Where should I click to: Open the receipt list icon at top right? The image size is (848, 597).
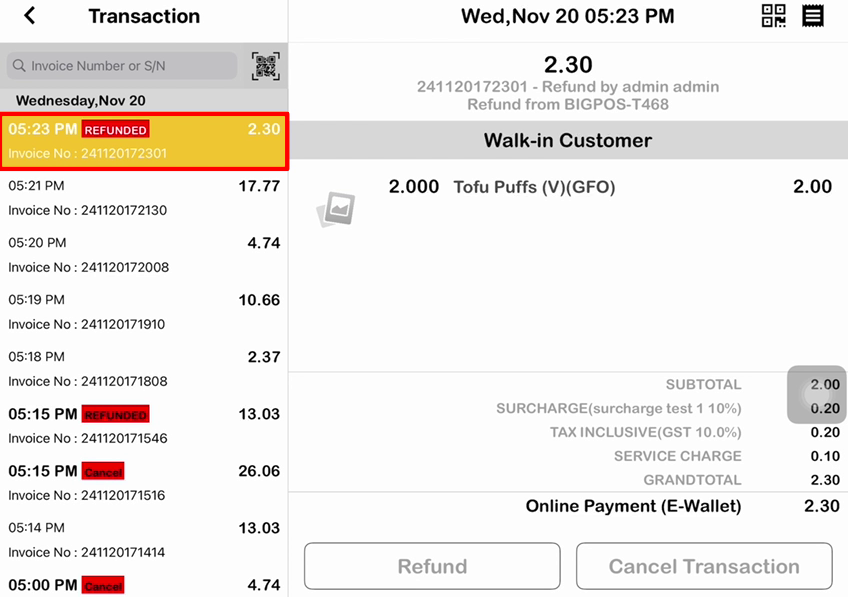coord(813,16)
